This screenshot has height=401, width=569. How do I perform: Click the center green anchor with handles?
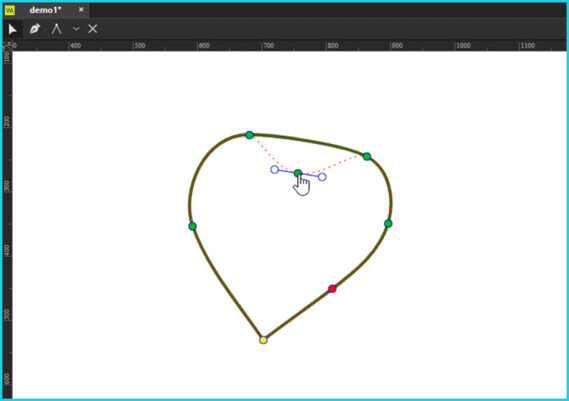[298, 173]
